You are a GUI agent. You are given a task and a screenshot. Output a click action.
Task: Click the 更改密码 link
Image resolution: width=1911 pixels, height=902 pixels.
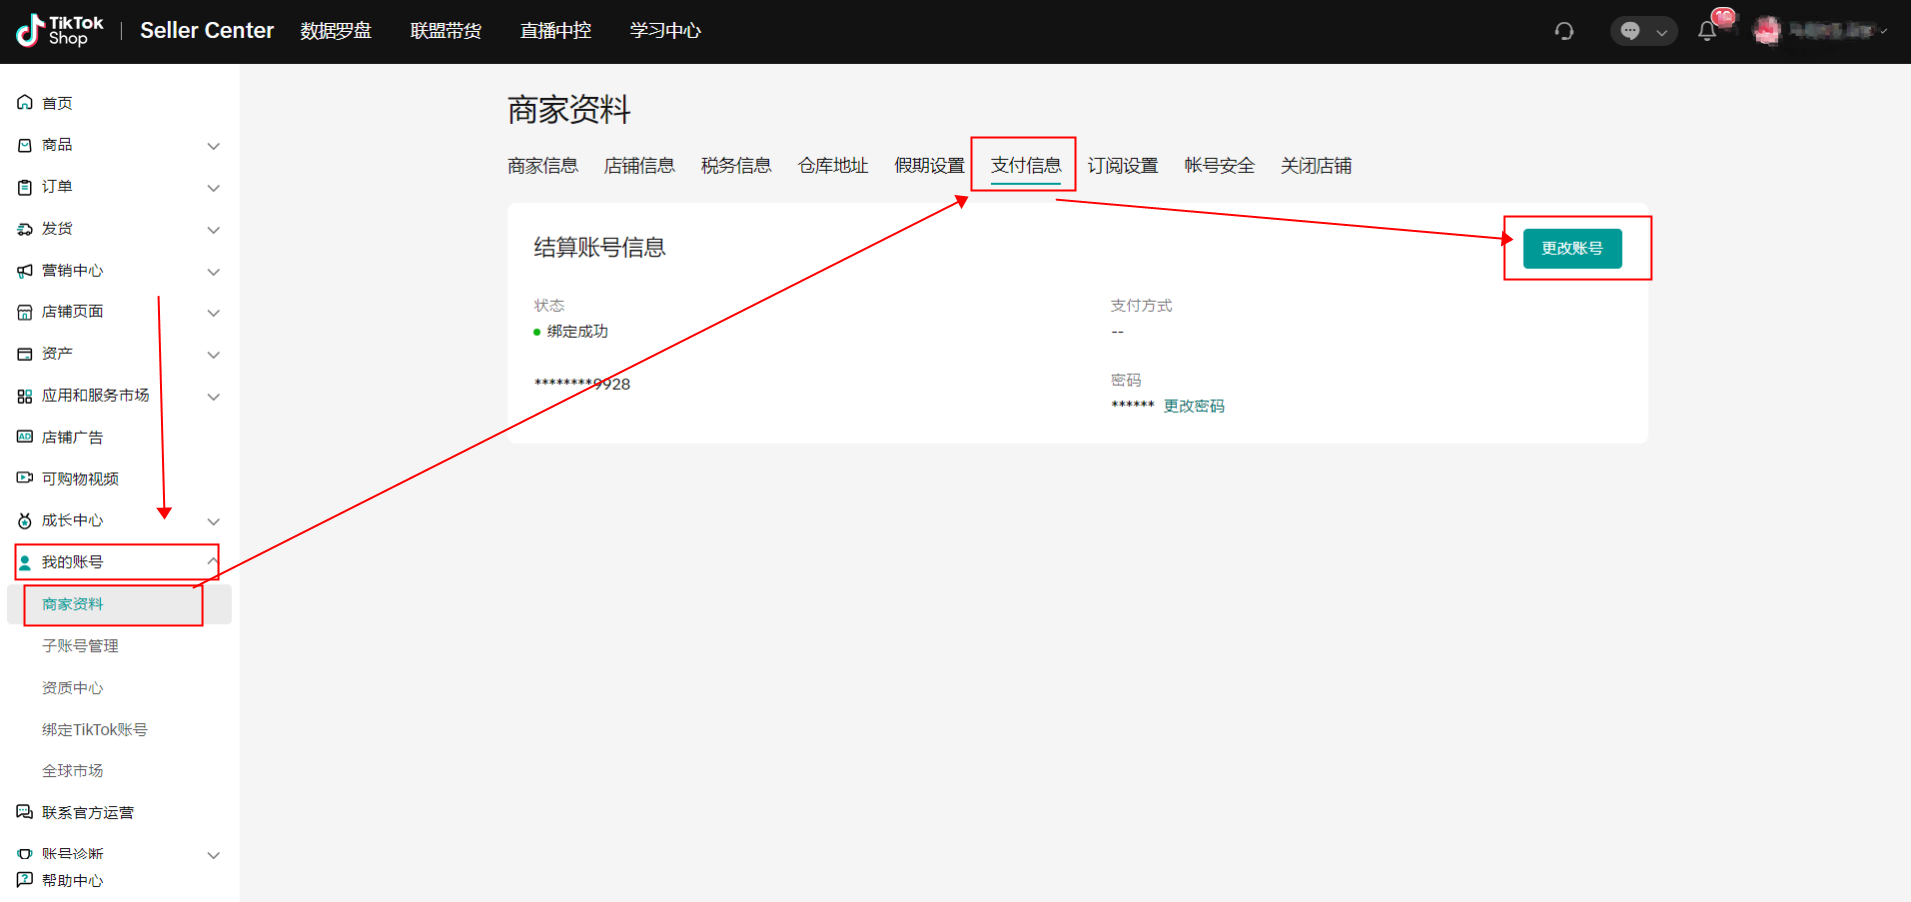click(x=1194, y=406)
